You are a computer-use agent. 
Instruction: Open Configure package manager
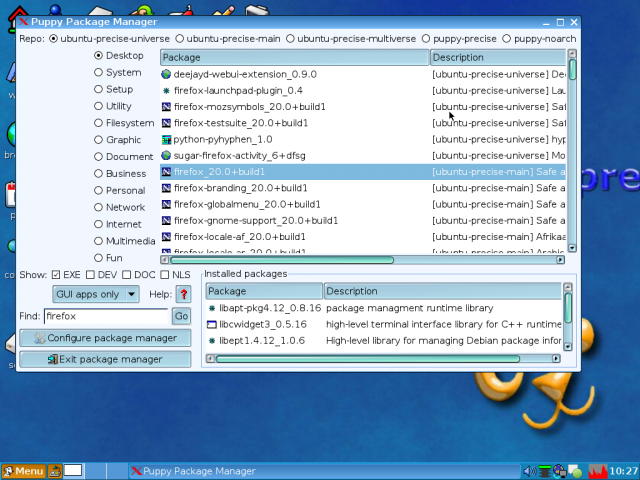[105, 338]
